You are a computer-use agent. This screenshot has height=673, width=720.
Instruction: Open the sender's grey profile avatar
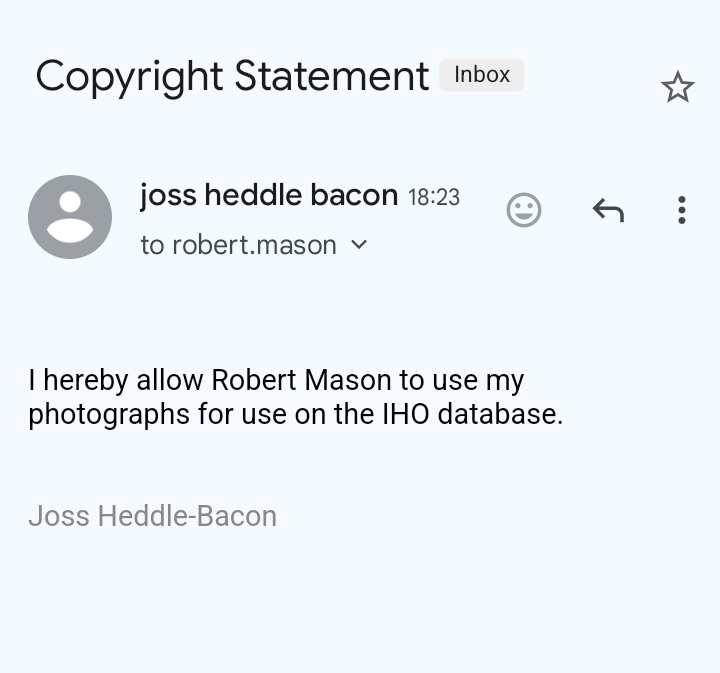pyautogui.click(x=70, y=217)
